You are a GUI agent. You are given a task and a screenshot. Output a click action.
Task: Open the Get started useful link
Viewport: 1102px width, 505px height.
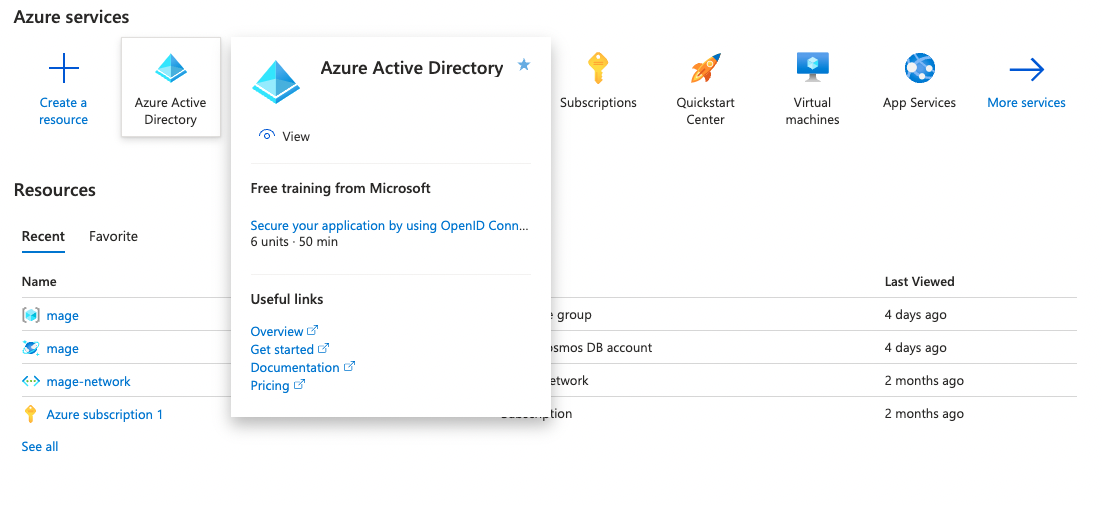tap(282, 350)
